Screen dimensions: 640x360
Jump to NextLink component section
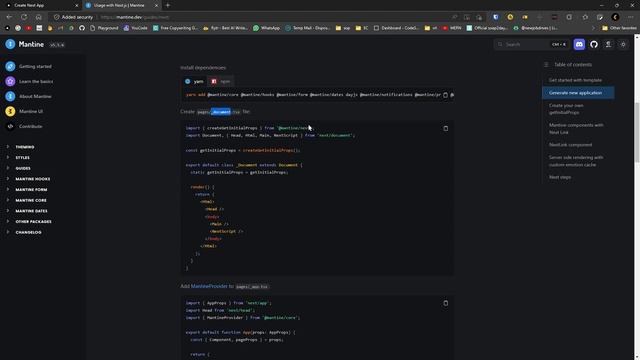pos(570,144)
